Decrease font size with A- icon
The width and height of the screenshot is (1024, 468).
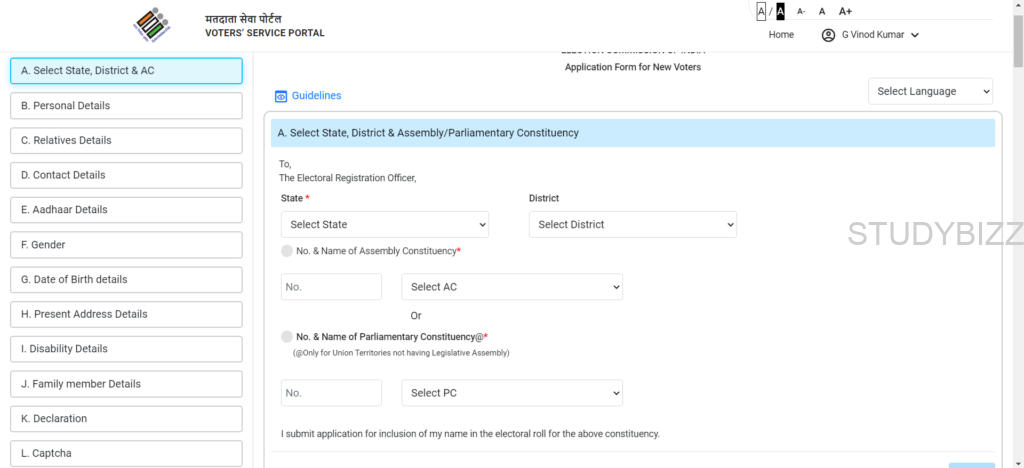click(x=801, y=11)
